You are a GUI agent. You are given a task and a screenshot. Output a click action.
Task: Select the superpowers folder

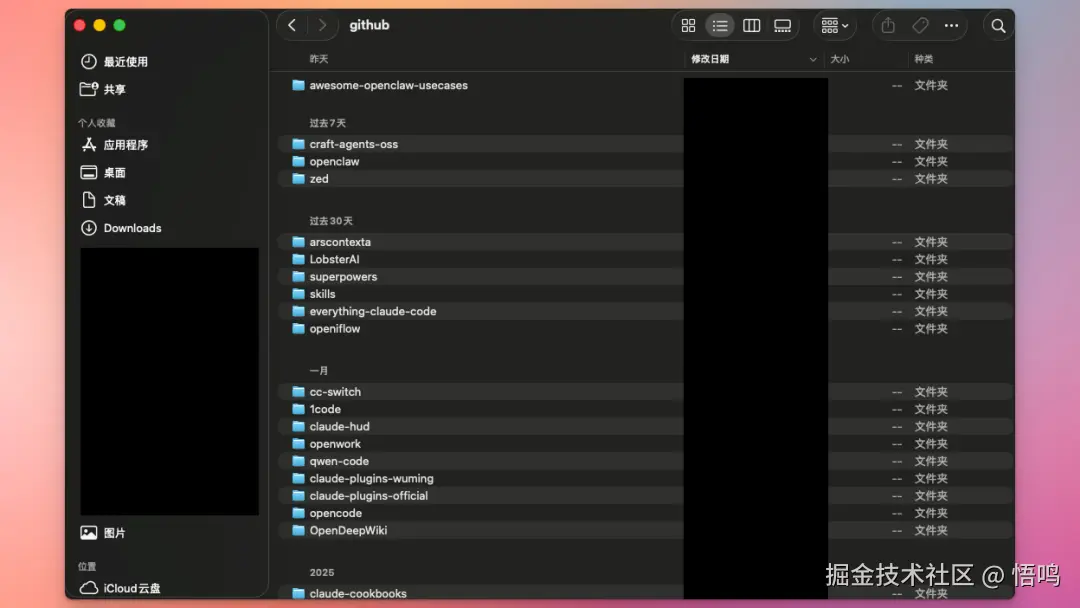[343, 276]
